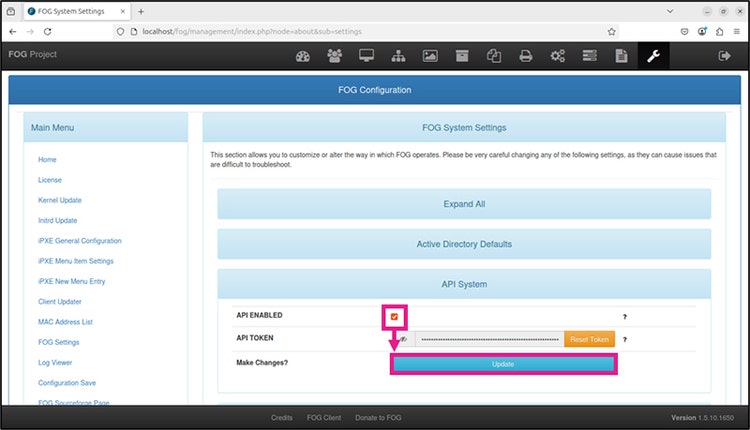Open the Users management icon
This screenshot has height=430, width=750.
[334, 56]
